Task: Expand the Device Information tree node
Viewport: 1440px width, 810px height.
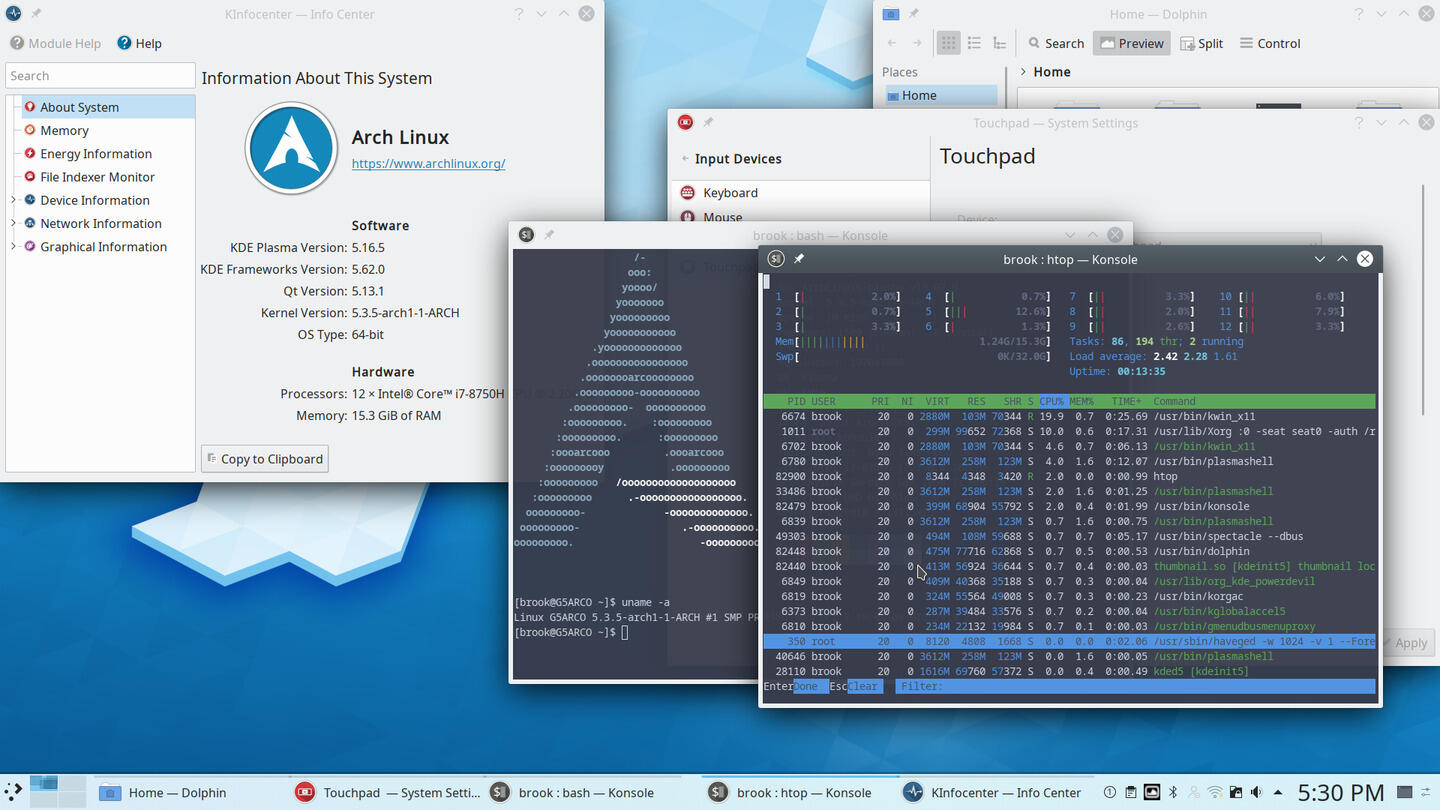Action: pyautogui.click(x=13, y=200)
